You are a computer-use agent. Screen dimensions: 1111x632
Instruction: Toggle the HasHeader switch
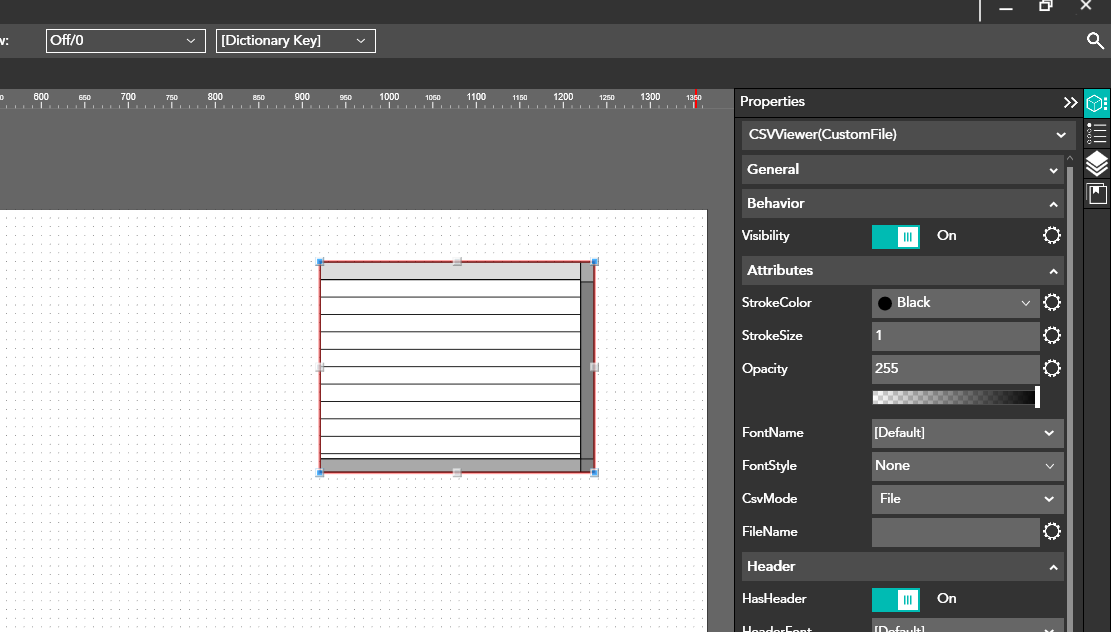click(x=896, y=600)
